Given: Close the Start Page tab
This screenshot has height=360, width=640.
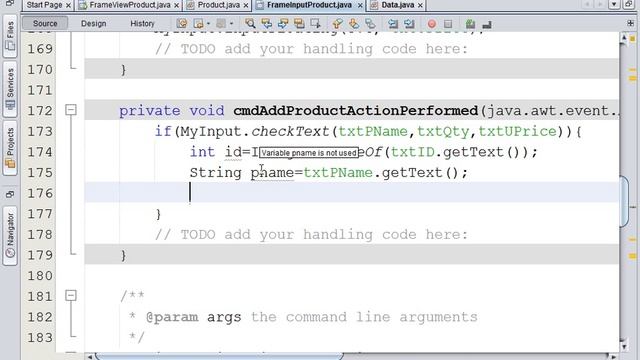Looking at the screenshot, I should click(x=68, y=5).
